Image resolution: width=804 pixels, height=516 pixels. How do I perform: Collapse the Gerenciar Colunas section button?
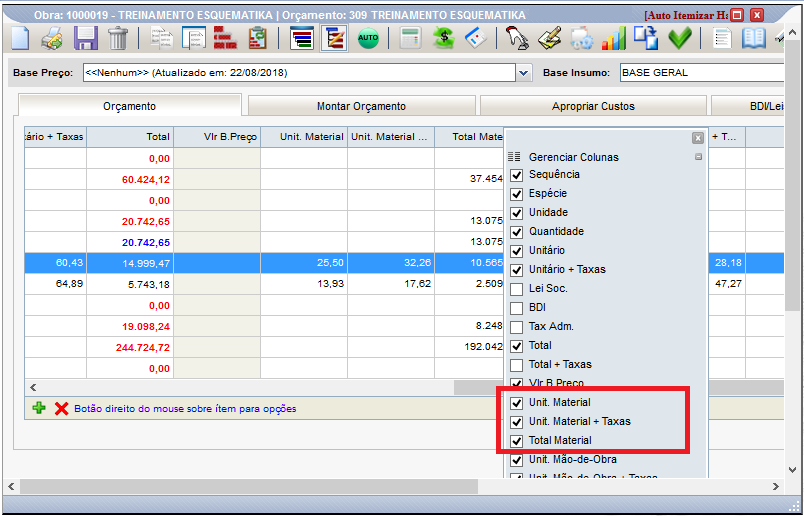698,157
